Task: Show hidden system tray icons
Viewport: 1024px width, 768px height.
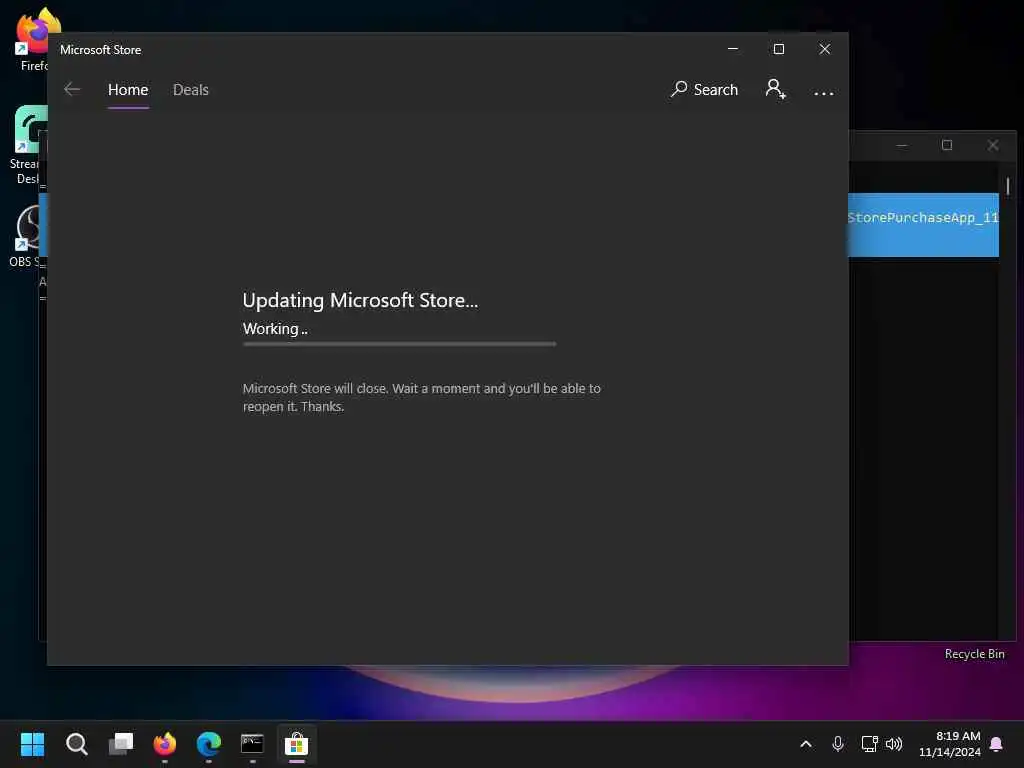Action: (x=806, y=744)
